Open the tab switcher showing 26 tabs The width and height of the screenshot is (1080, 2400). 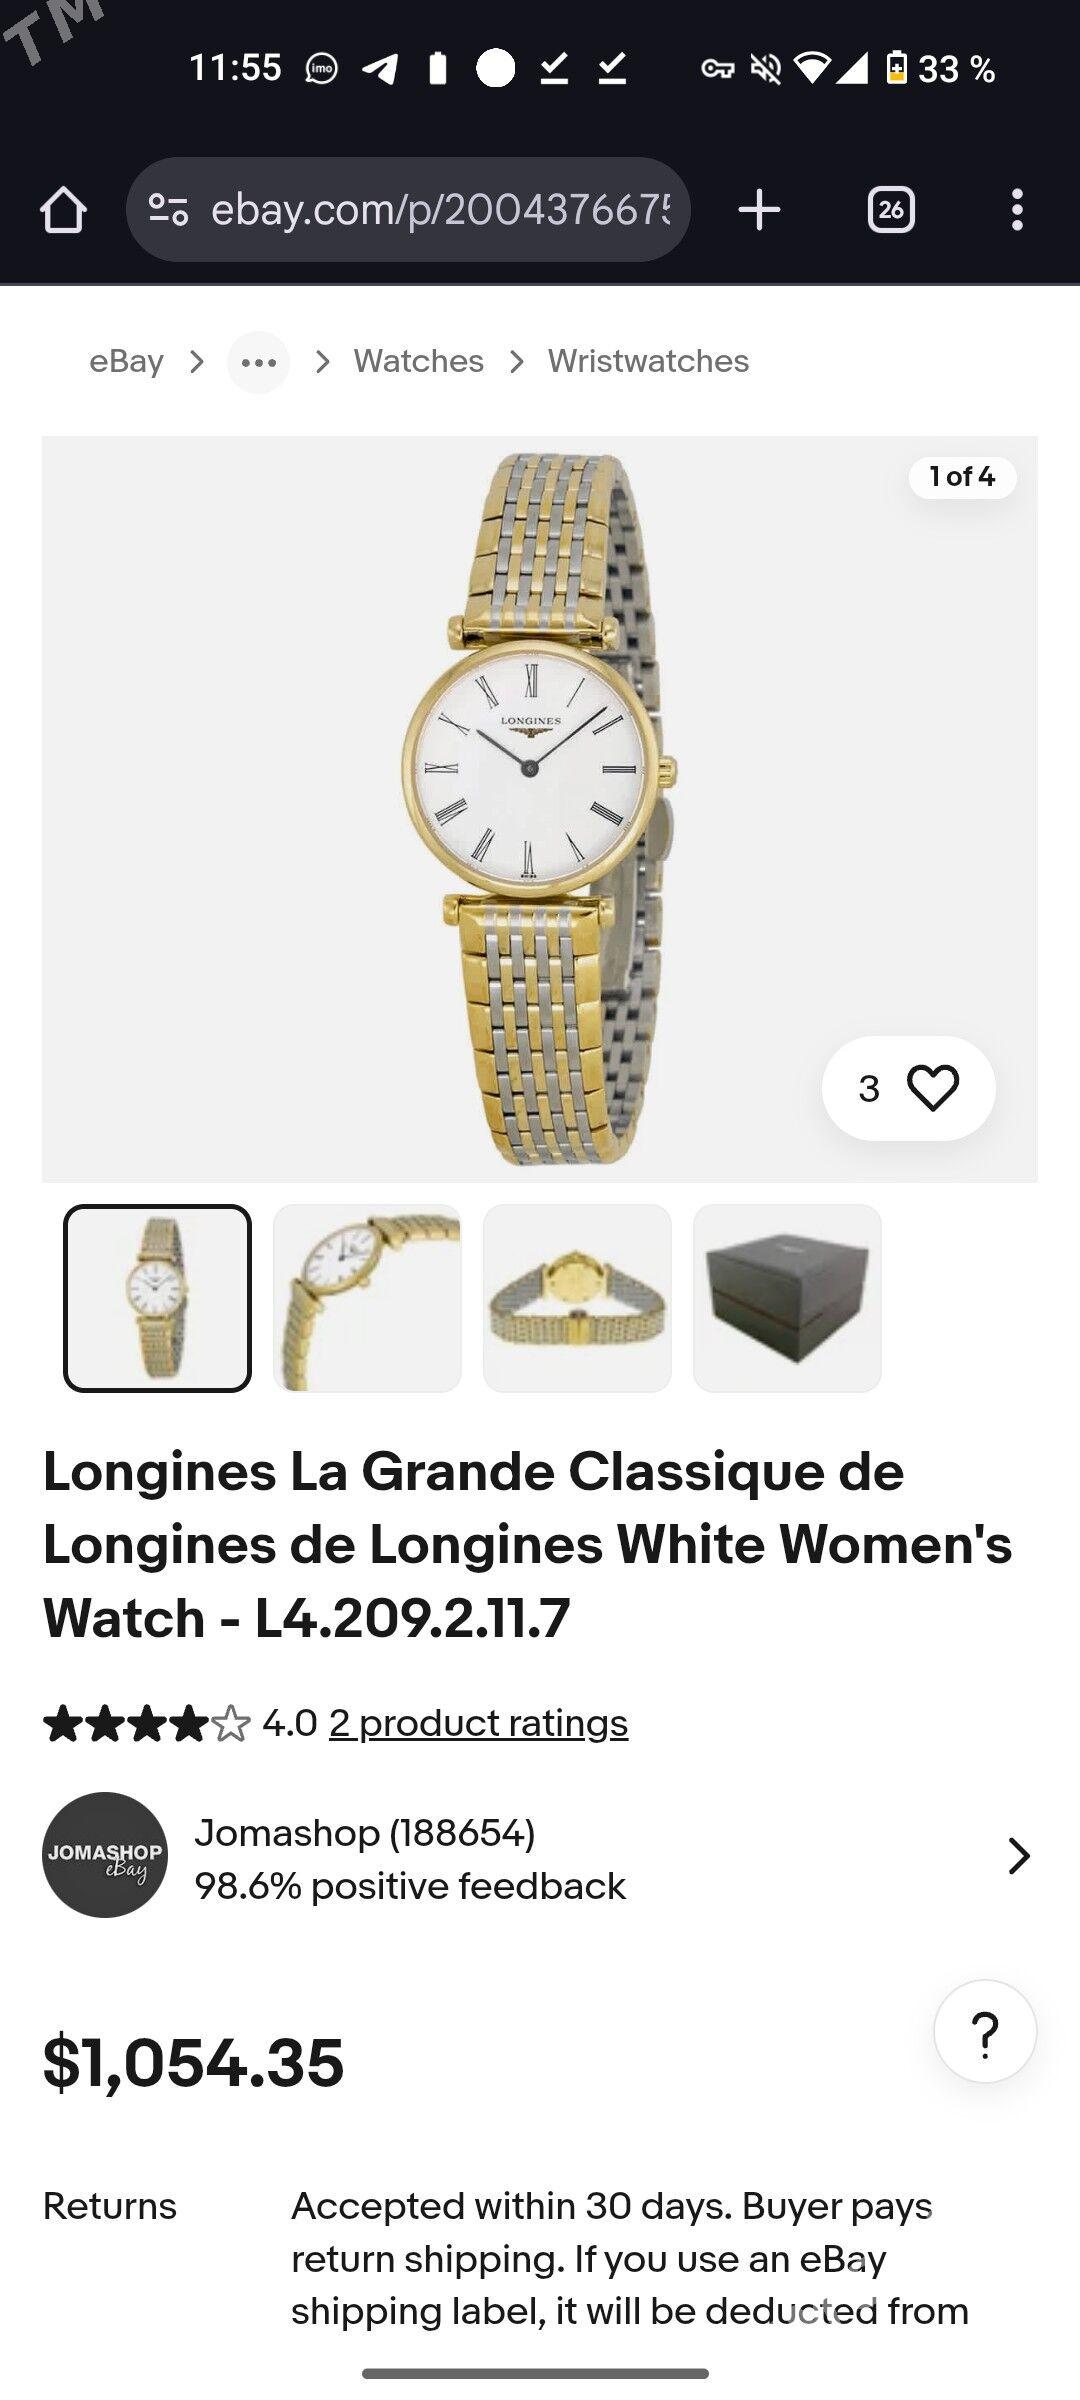pos(891,210)
